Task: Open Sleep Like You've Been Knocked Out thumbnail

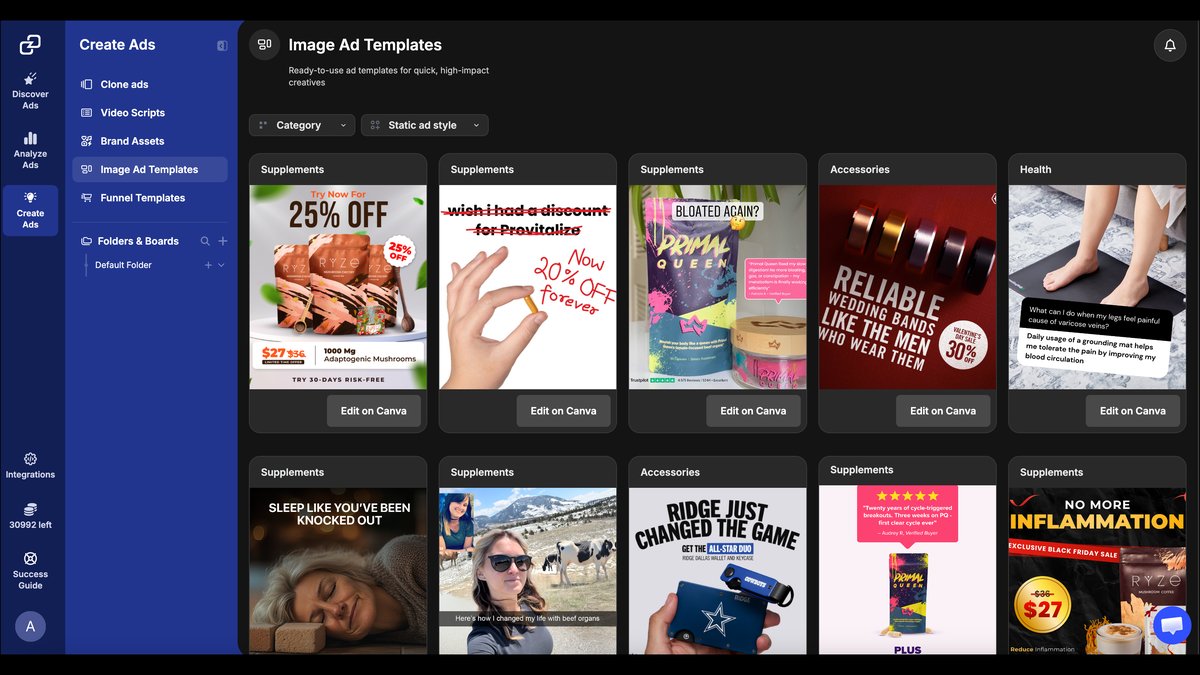Action: (338, 571)
